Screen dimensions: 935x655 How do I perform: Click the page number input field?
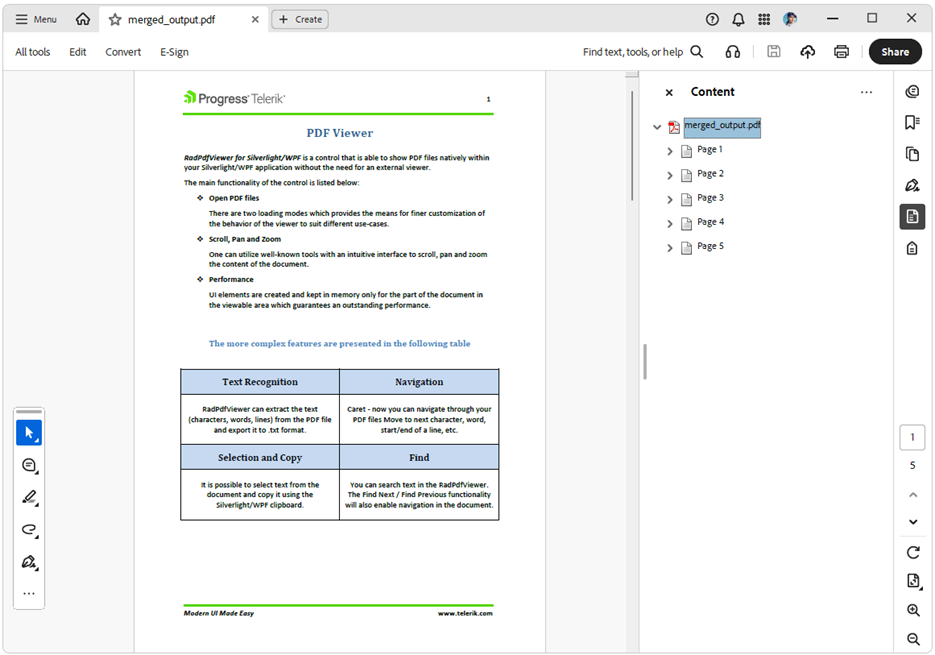coord(912,437)
